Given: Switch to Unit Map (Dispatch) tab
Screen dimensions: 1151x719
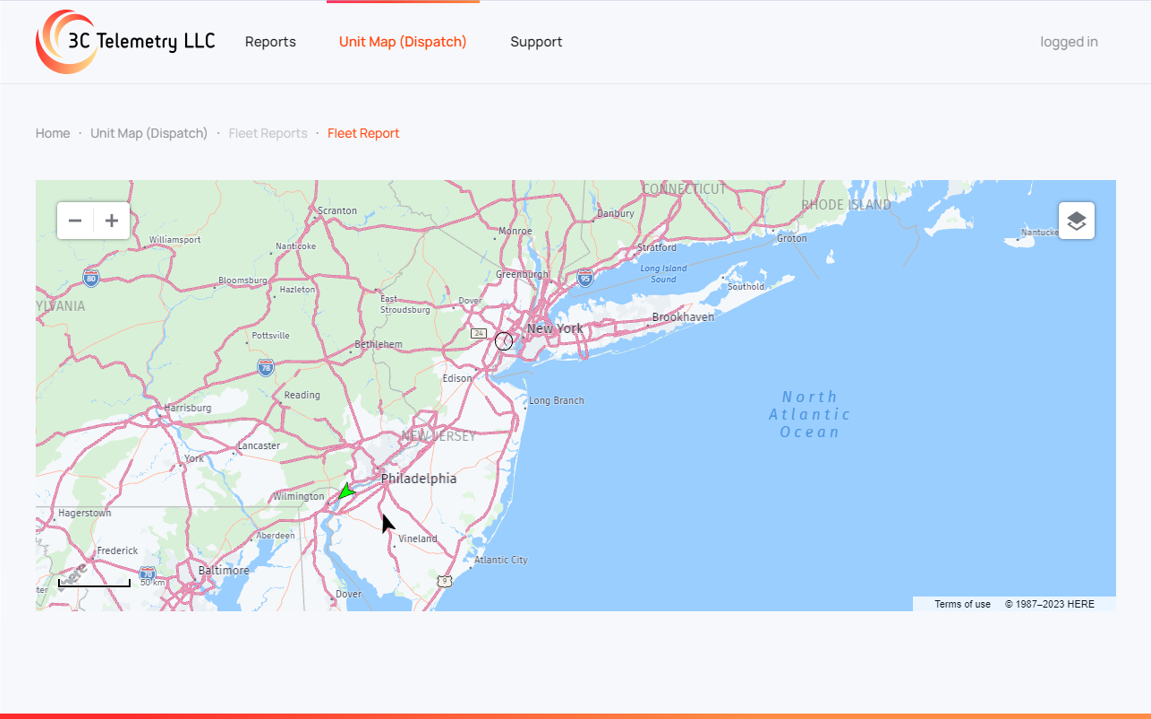Looking at the screenshot, I should [403, 42].
